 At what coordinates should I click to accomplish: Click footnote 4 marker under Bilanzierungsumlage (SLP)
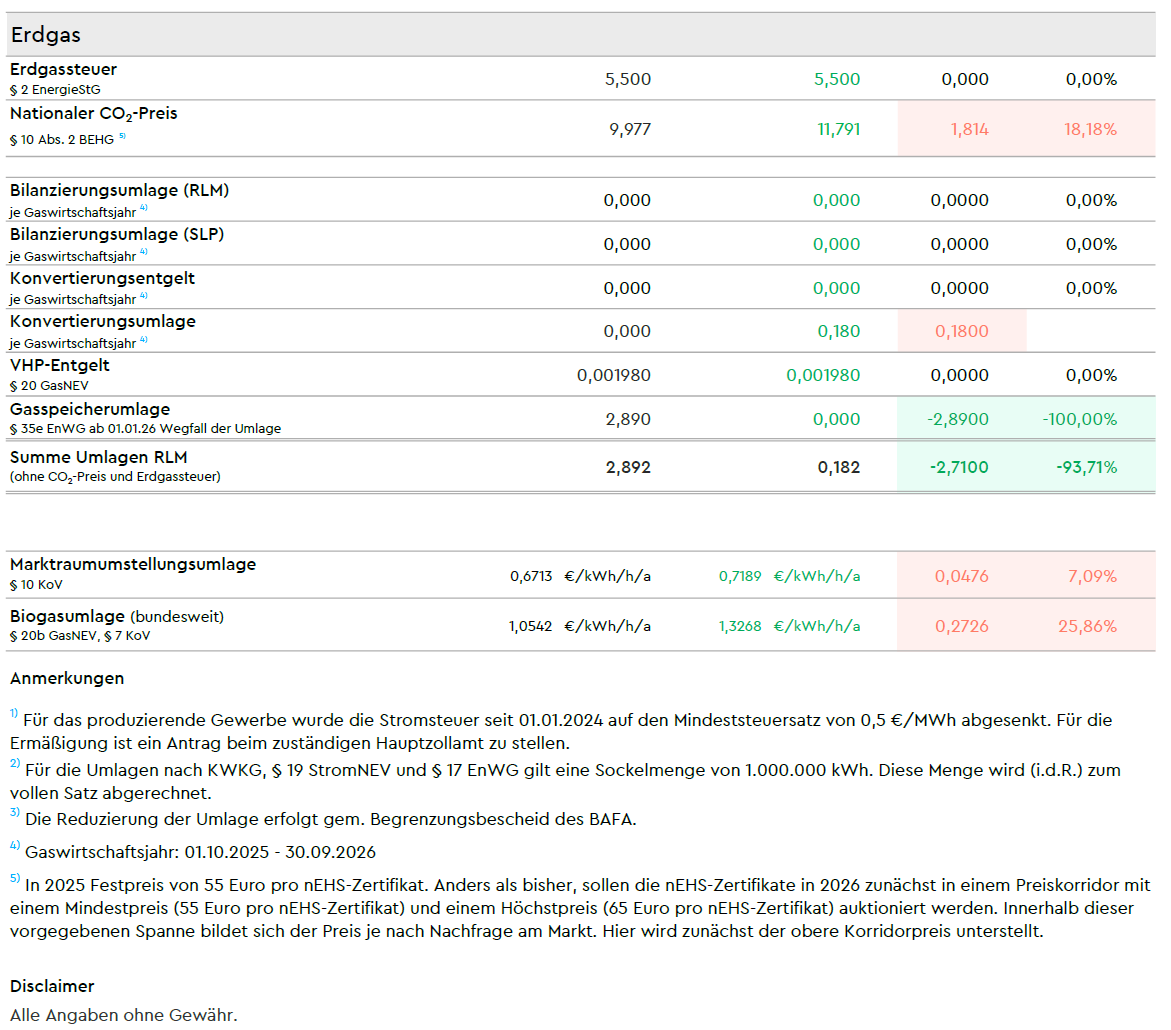[144, 252]
